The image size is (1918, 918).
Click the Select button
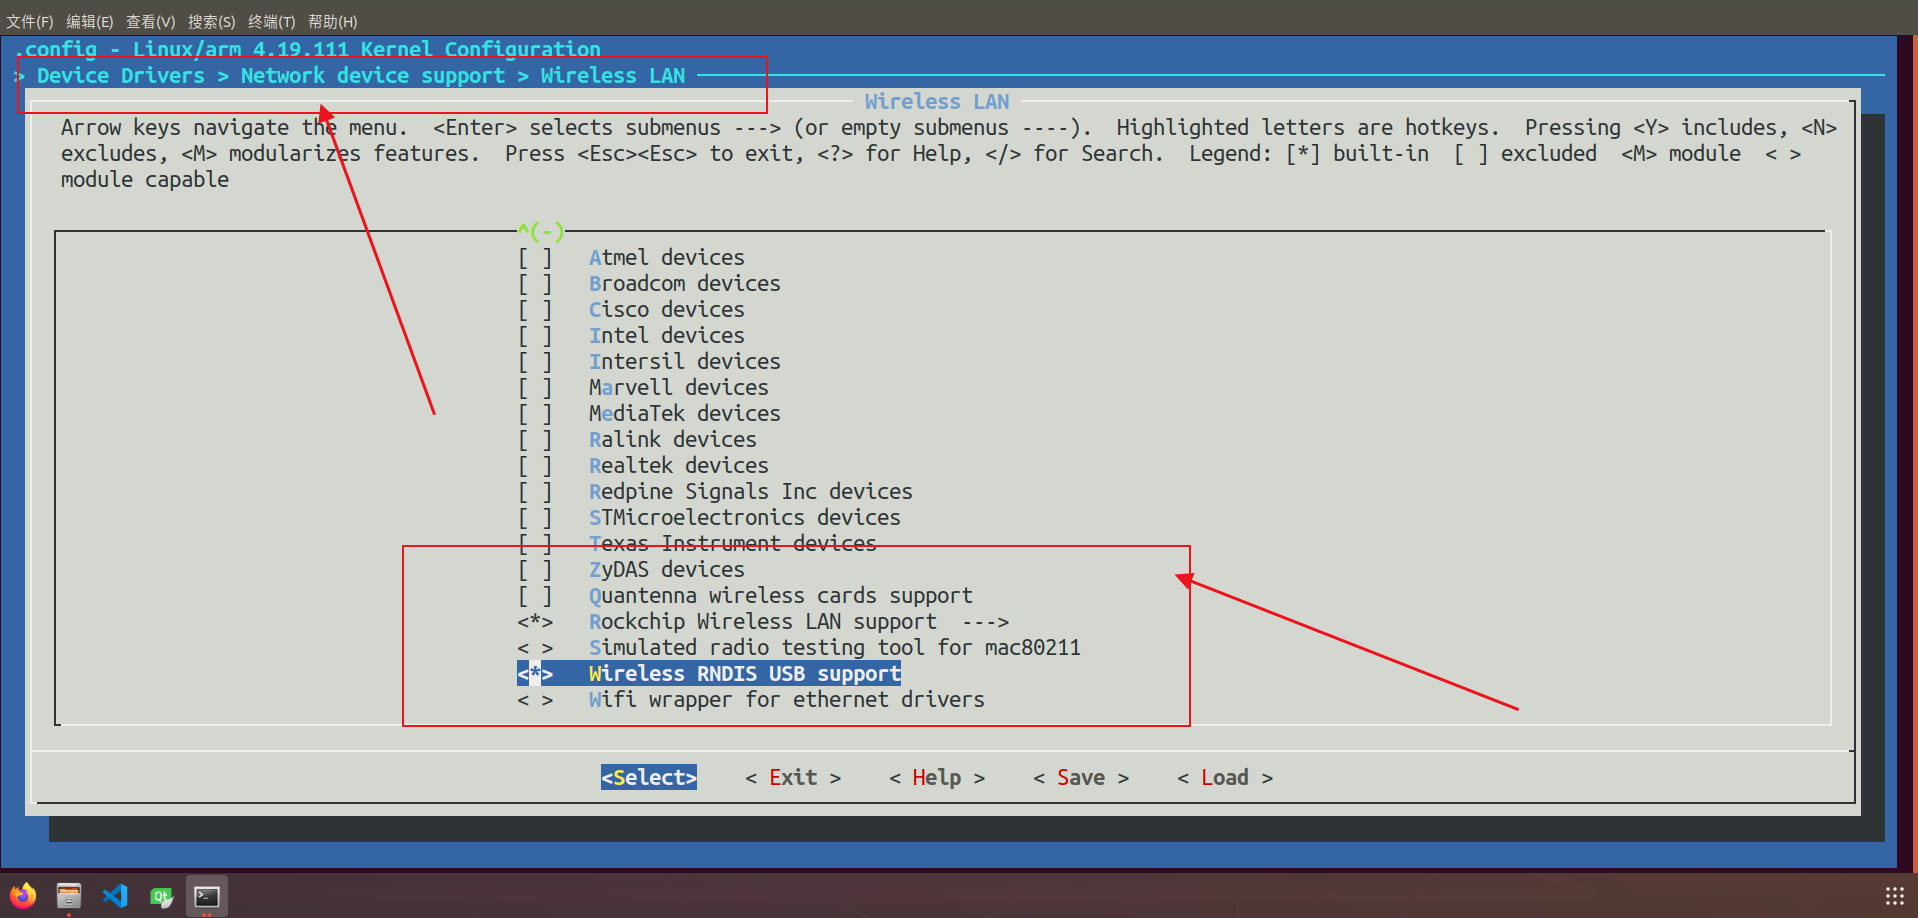coord(649,778)
